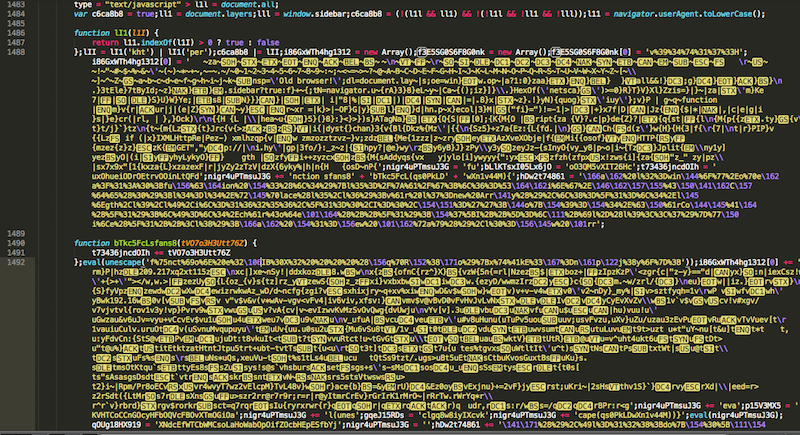Viewport: 800px width, 435px height.
Task: Click document.layers on line 1484
Action: [x=218, y=14]
